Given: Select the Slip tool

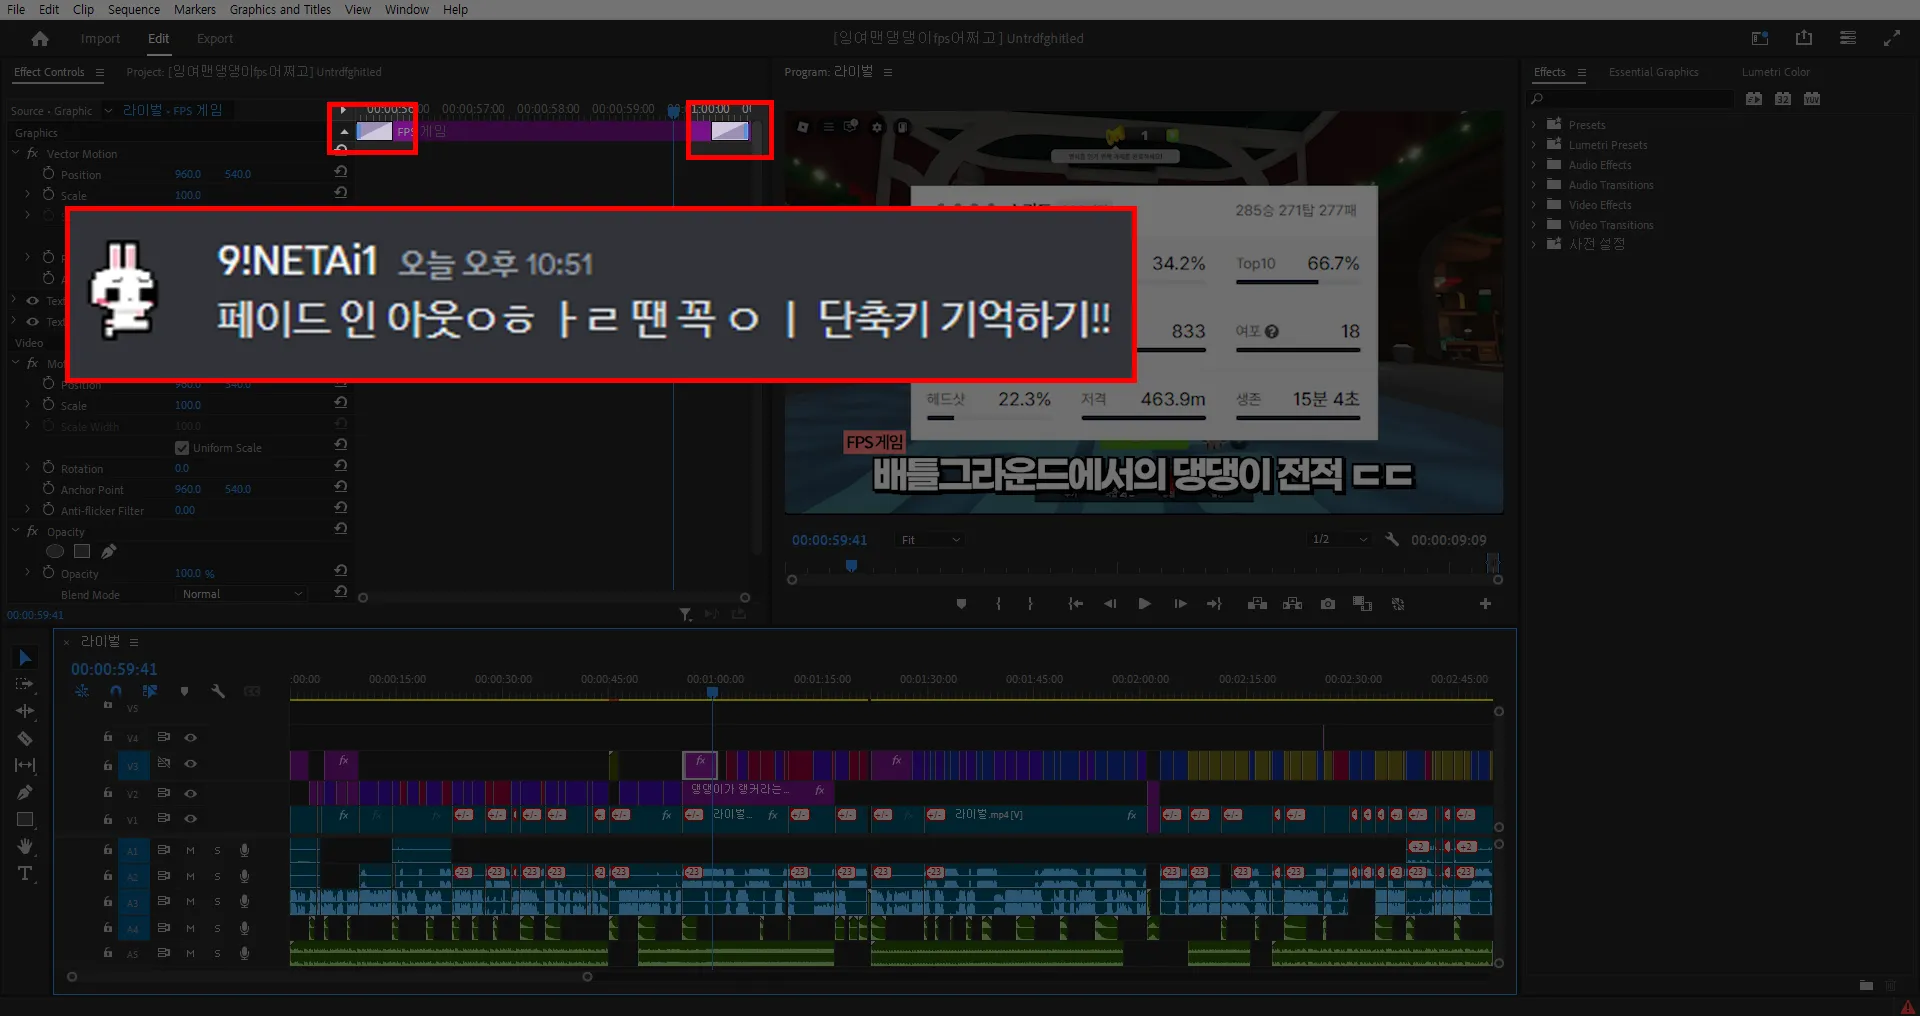Looking at the screenshot, I should click(x=25, y=765).
